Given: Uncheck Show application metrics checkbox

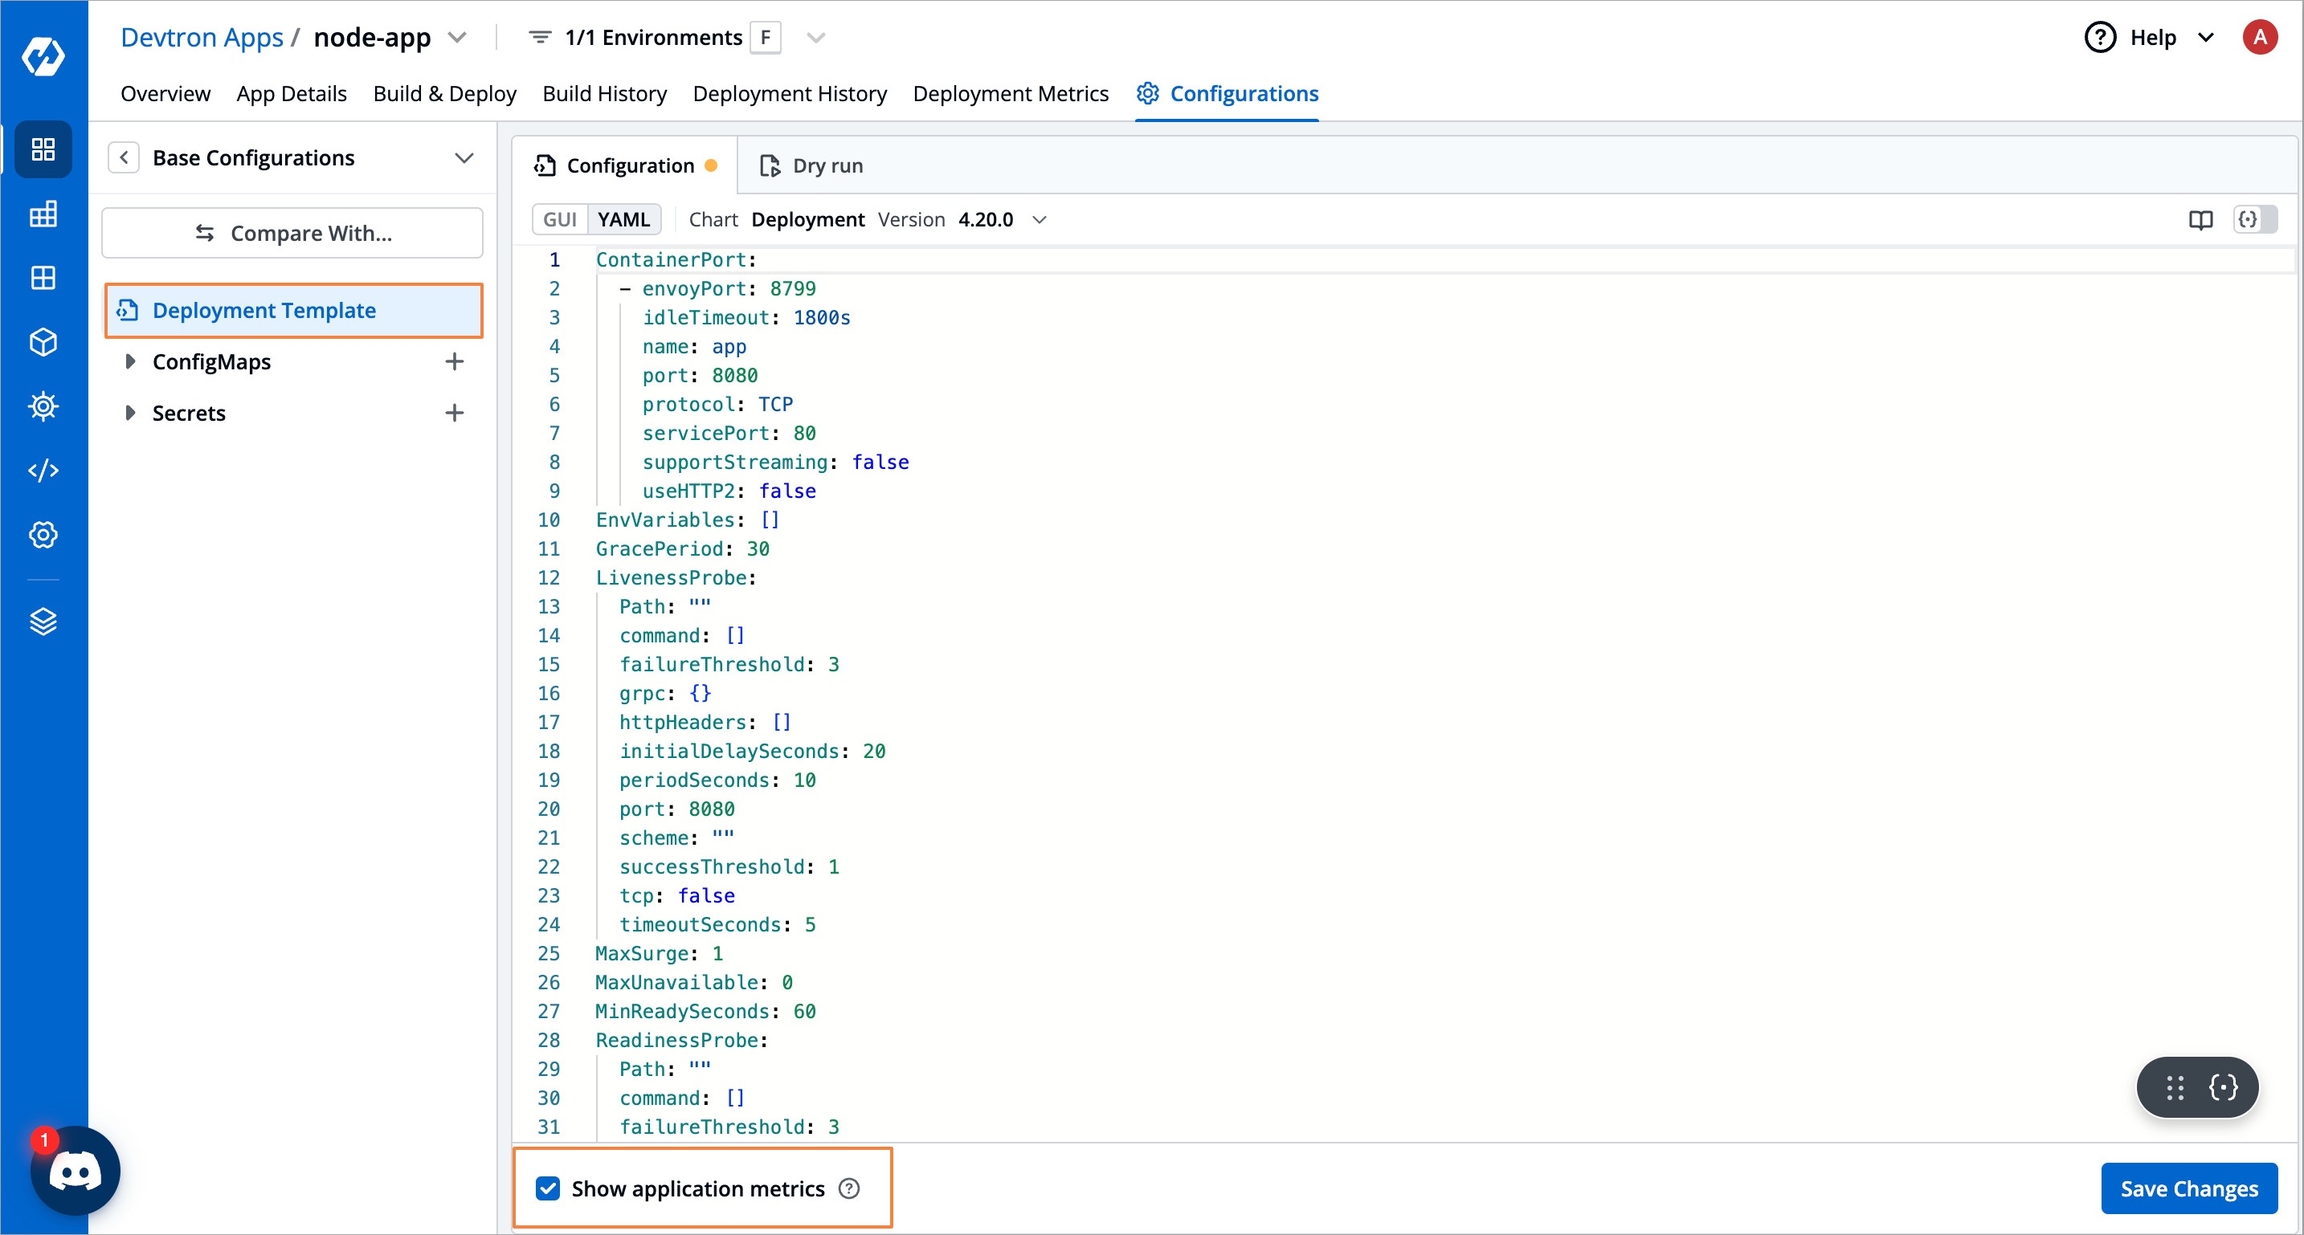Looking at the screenshot, I should 548,1188.
